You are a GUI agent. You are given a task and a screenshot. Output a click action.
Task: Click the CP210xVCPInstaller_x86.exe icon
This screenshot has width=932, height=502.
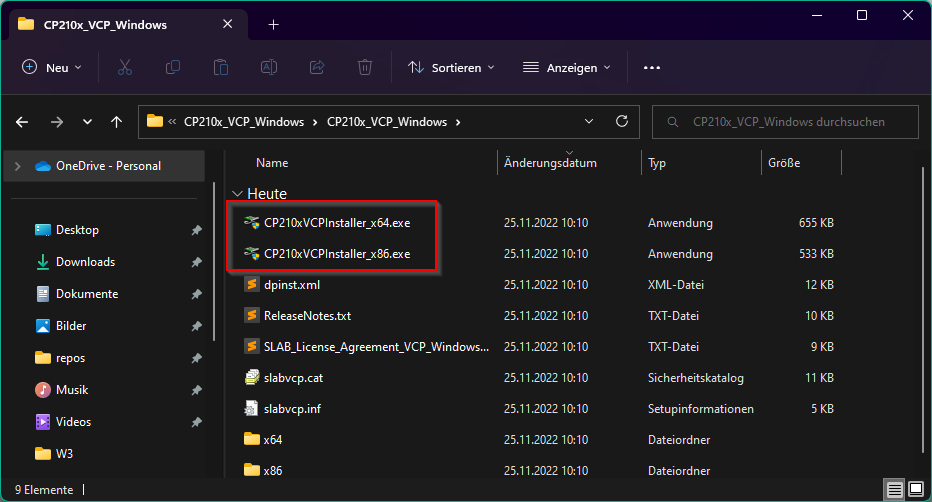(251, 254)
